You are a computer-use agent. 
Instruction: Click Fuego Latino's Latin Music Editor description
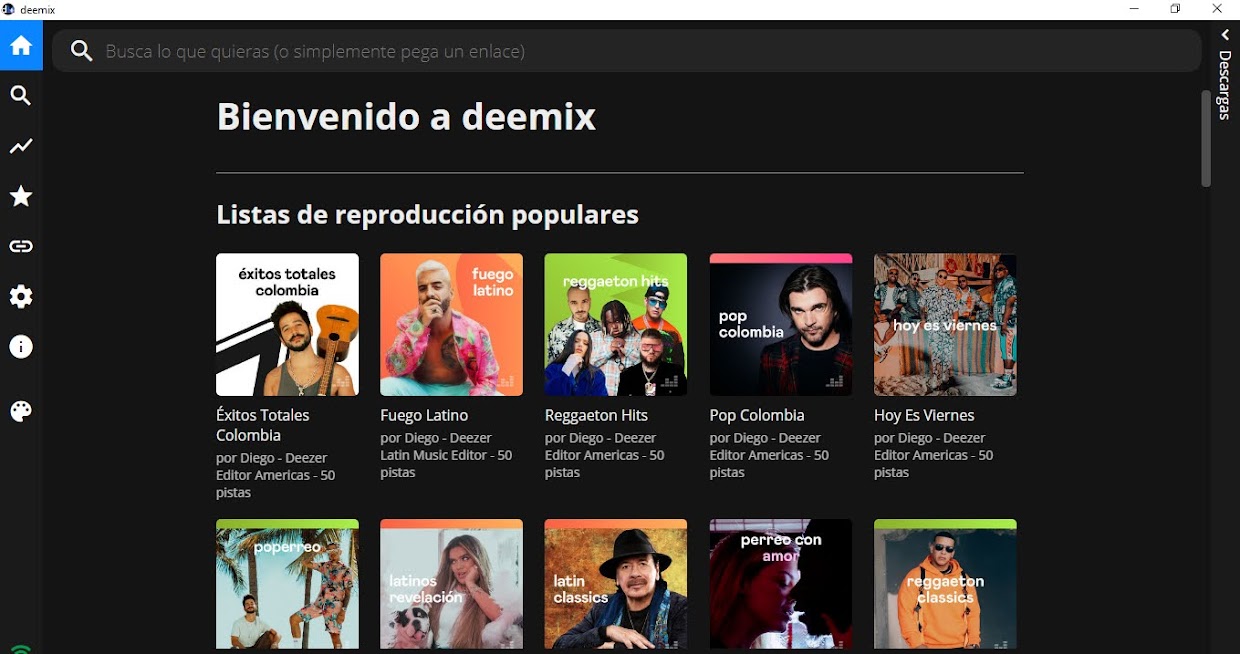tap(446, 455)
